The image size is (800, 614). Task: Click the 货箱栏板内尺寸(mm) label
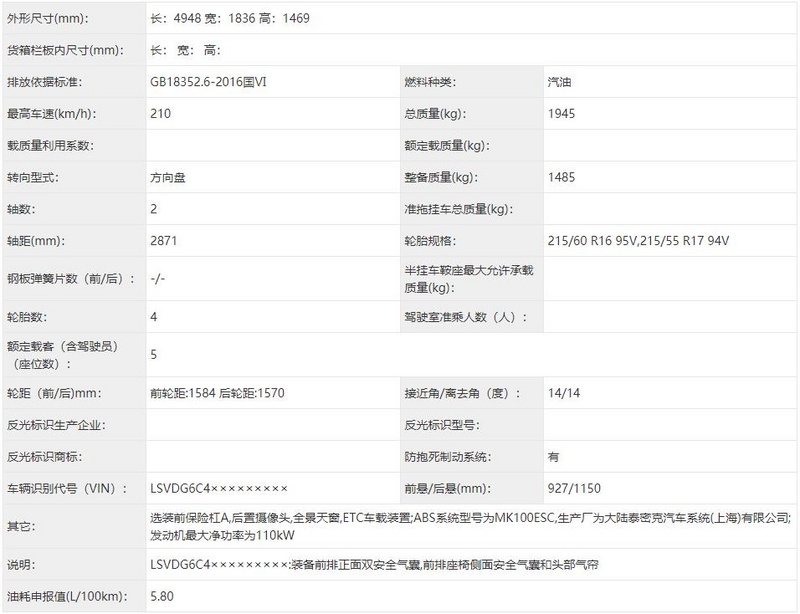[x=65, y=50]
